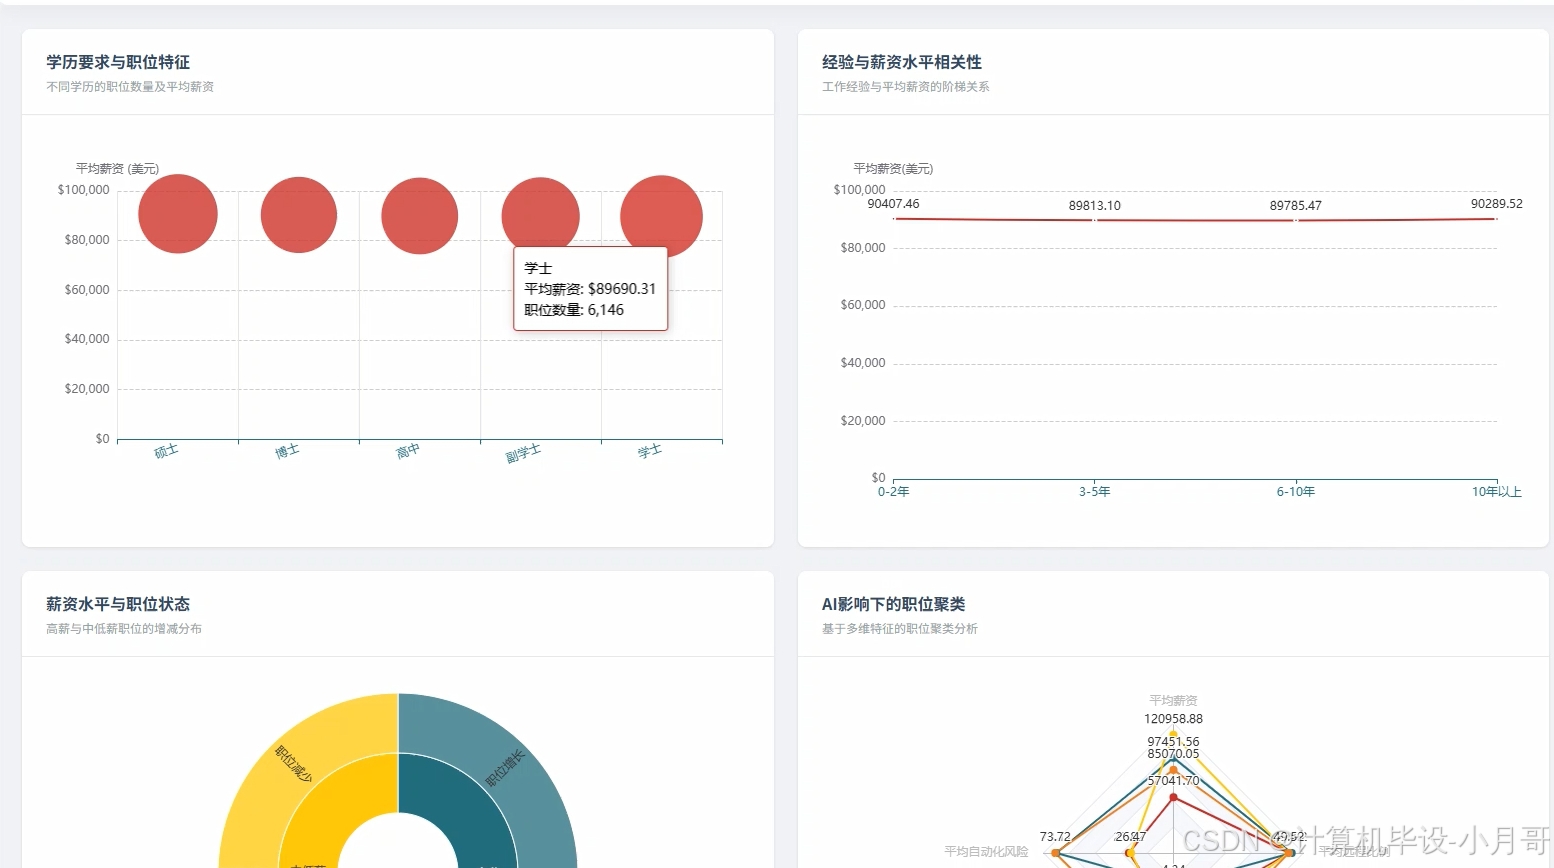Click the red radar point below 57041.70
The image size is (1554, 868).
[1174, 798]
